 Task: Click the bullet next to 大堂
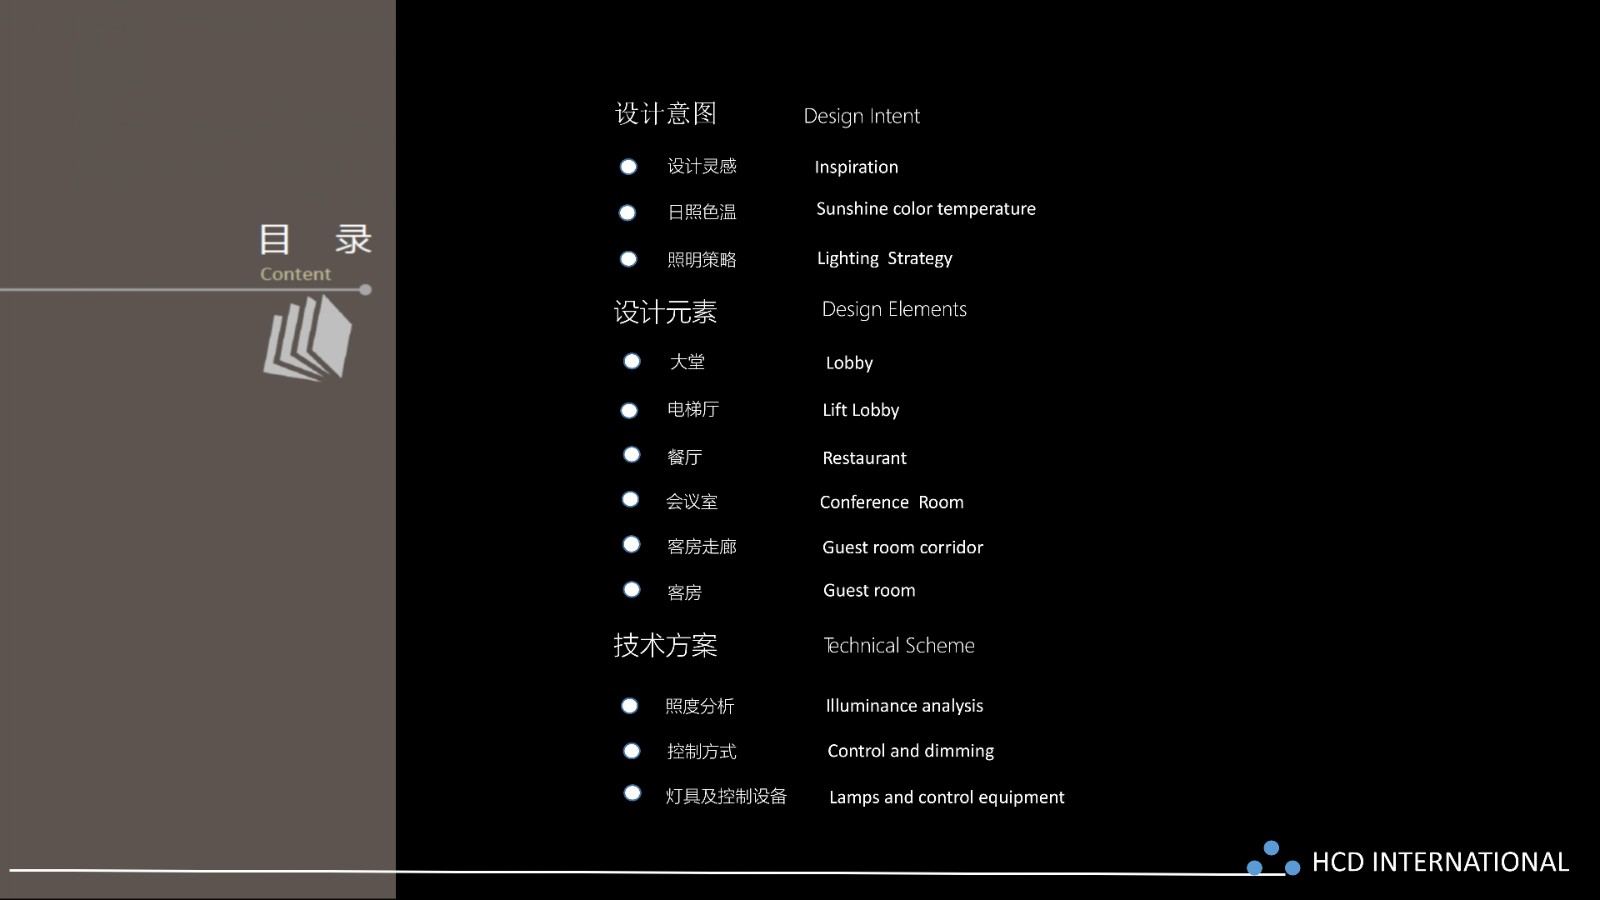(632, 361)
